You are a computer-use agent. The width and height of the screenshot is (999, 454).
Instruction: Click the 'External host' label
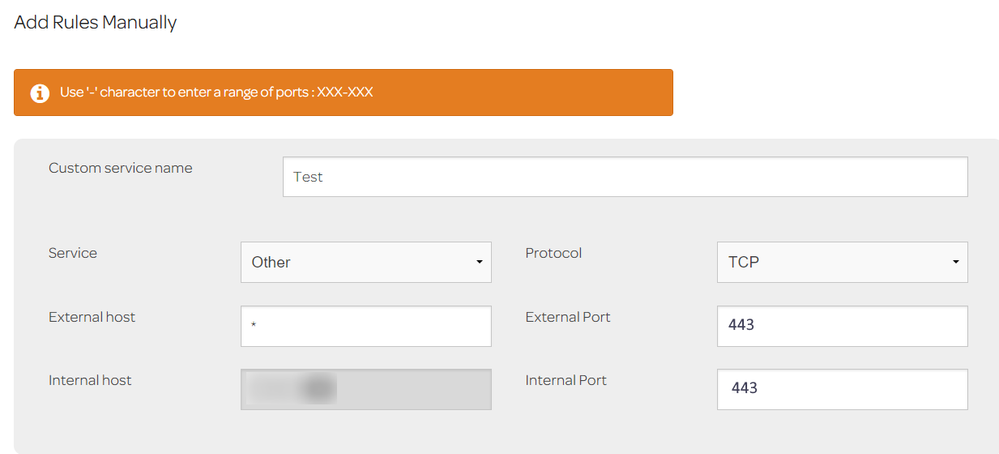92,317
